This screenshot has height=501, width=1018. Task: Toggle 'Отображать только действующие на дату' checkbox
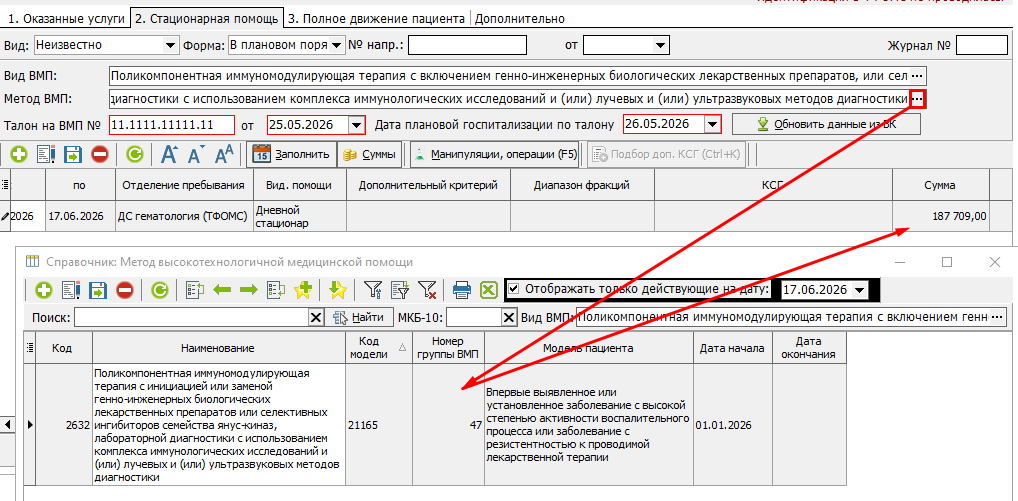(514, 289)
